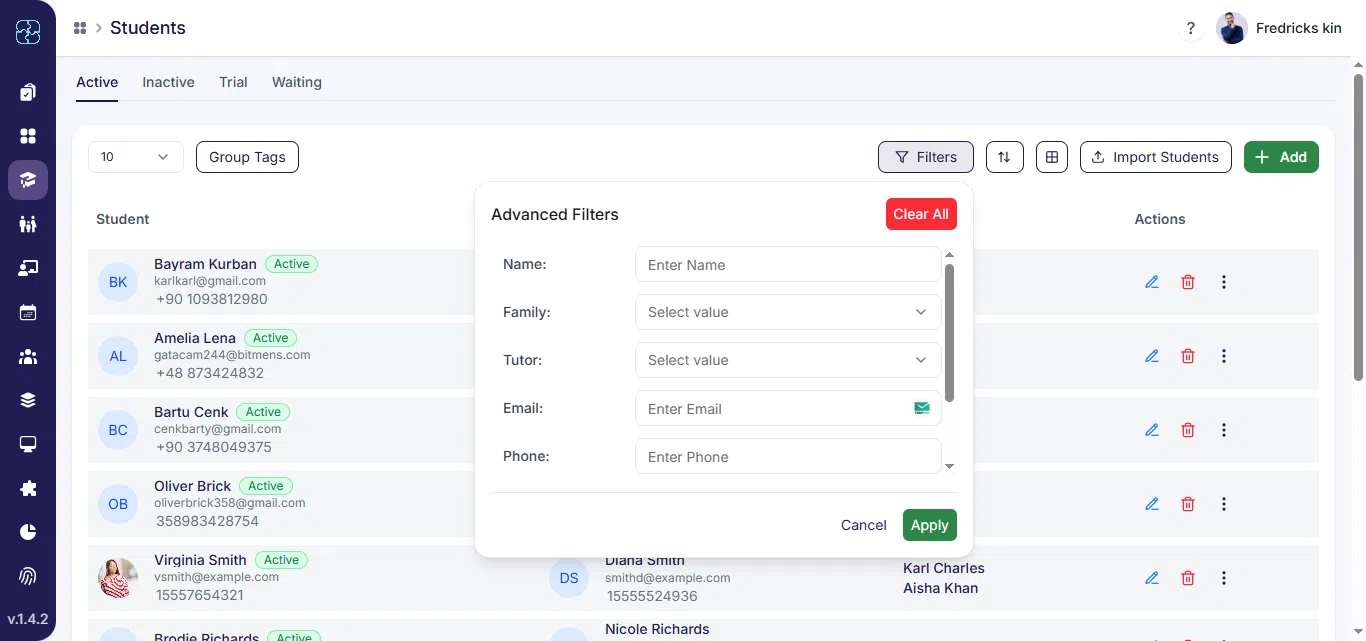Click the Bayram Kurban student name
Viewport: 1366px width, 641px height.
click(205, 264)
